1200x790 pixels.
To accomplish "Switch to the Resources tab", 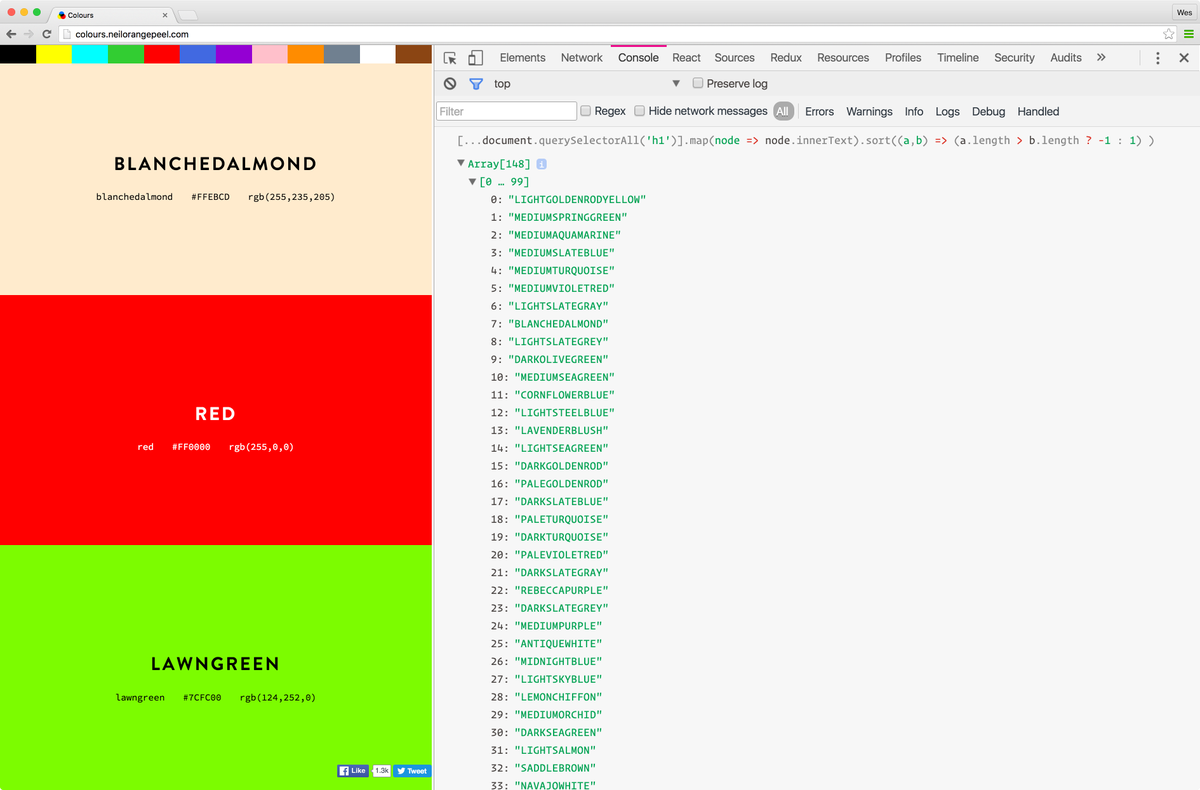I will [843, 58].
